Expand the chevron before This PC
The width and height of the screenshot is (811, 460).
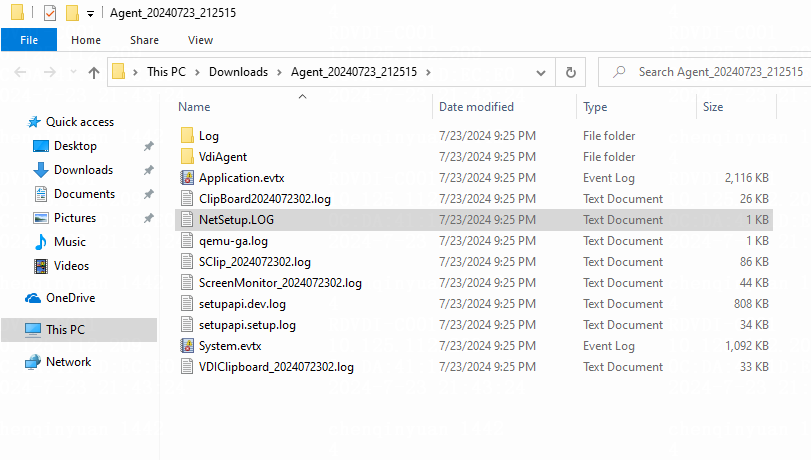click(136, 72)
